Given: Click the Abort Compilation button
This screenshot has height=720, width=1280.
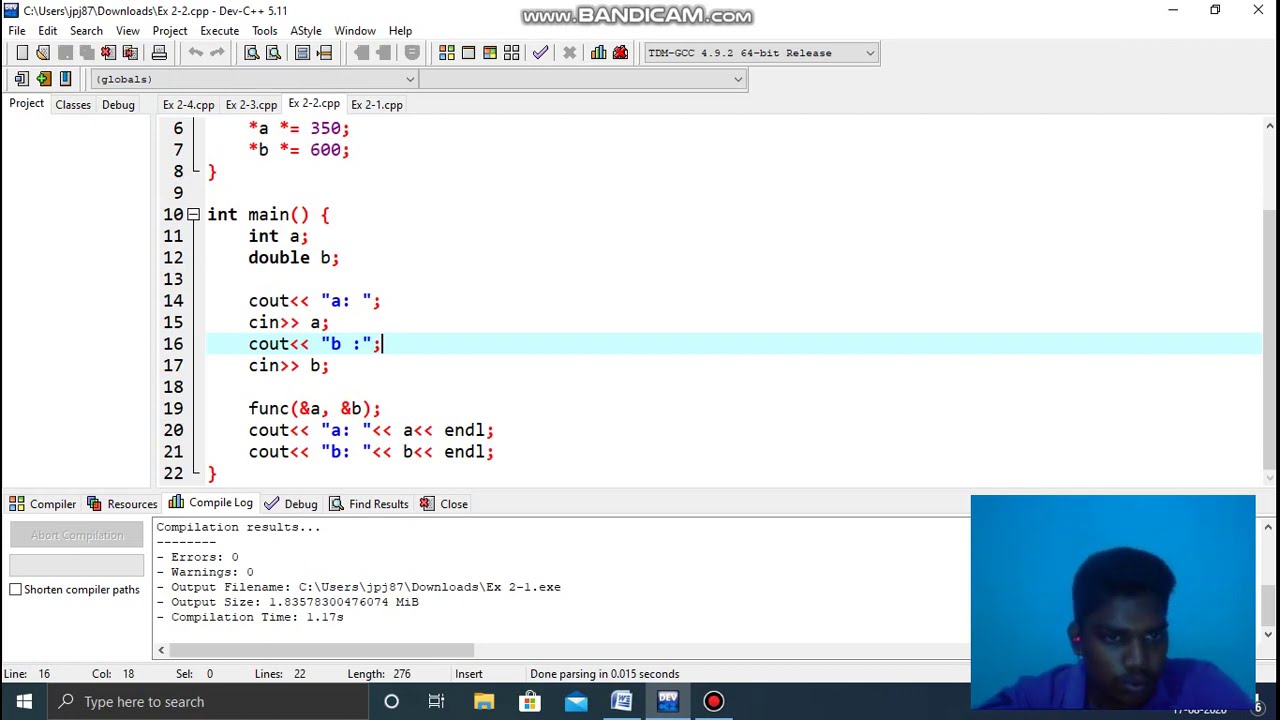Looking at the screenshot, I should (77, 535).
